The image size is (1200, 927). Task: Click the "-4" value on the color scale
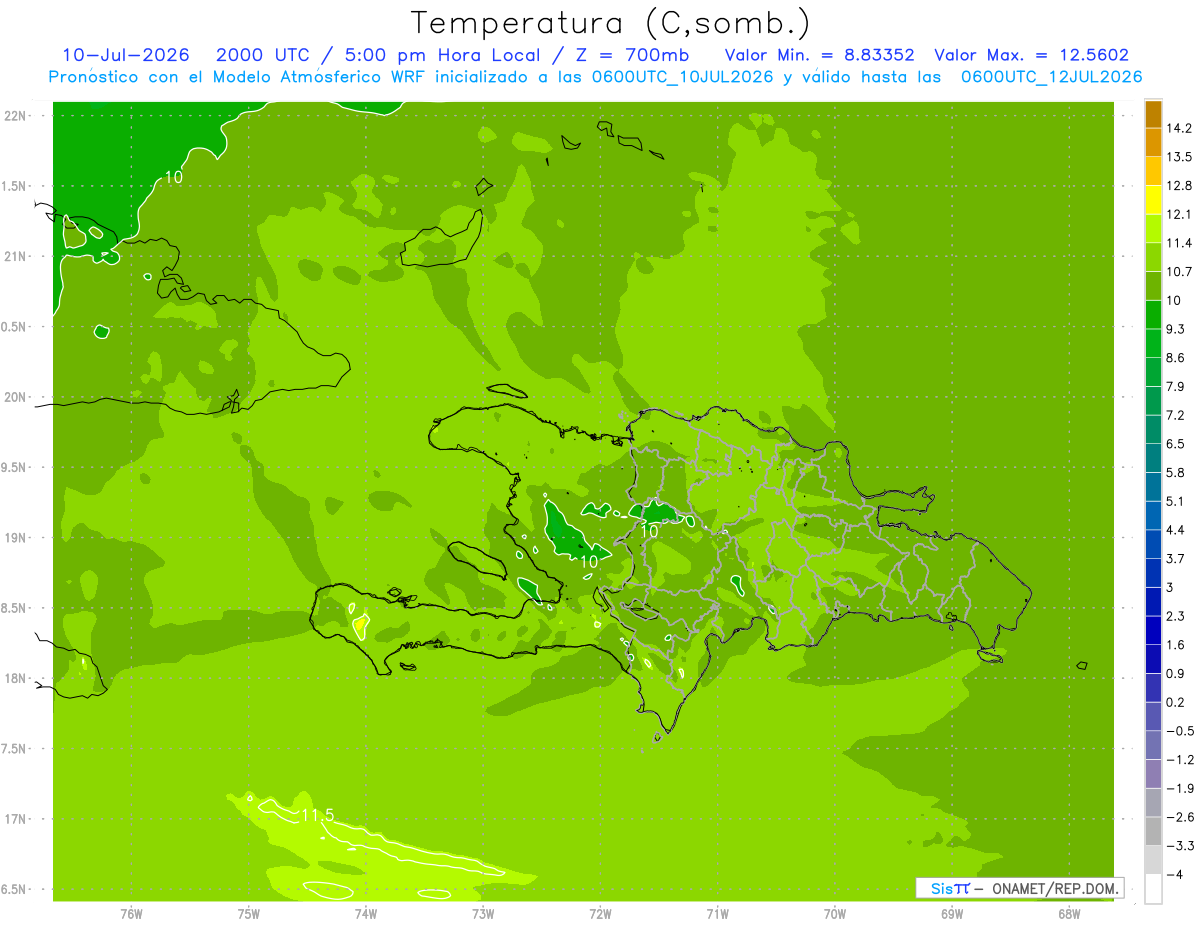tap(1174, 874)
